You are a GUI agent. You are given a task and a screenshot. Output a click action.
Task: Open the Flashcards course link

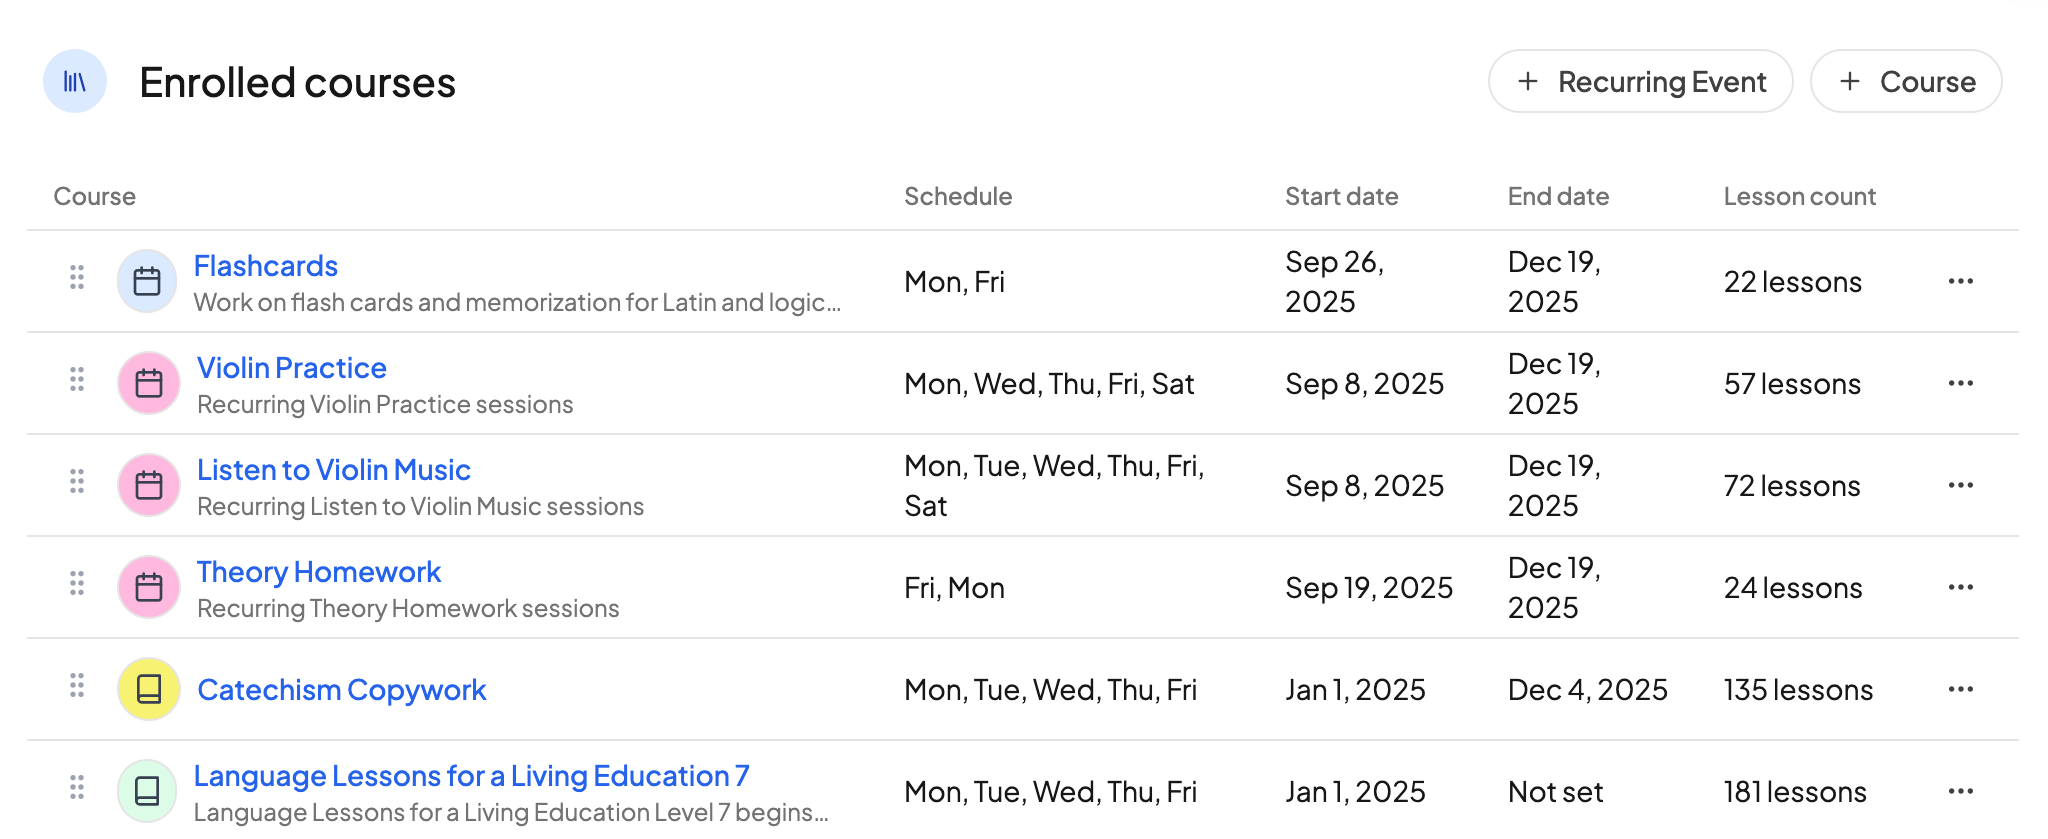coord(266,266)
